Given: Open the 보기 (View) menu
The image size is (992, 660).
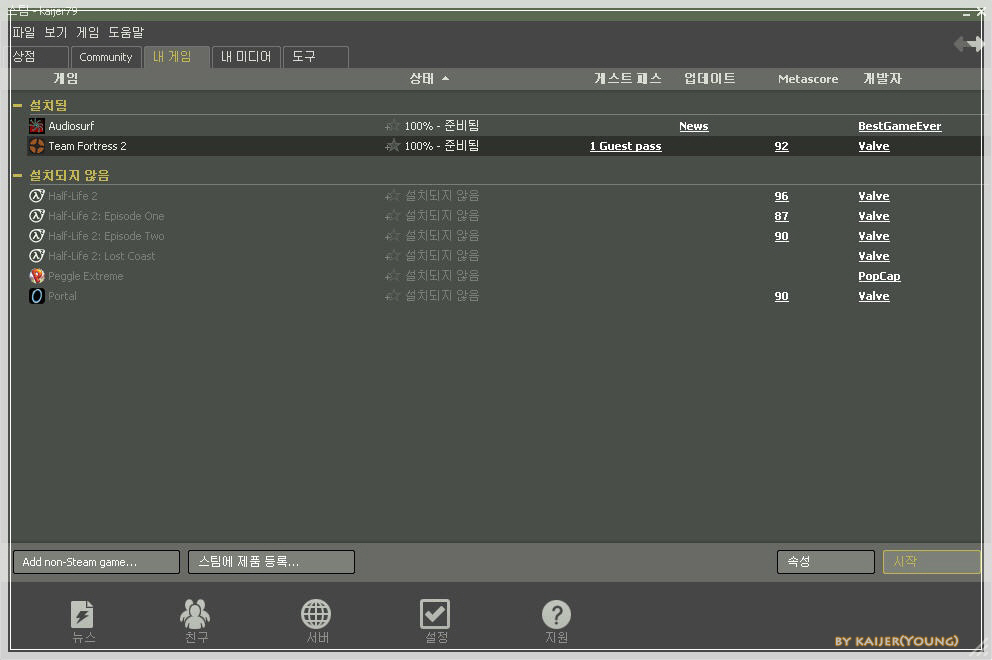Looking at the screenshot, I should (x=55, y=32).
